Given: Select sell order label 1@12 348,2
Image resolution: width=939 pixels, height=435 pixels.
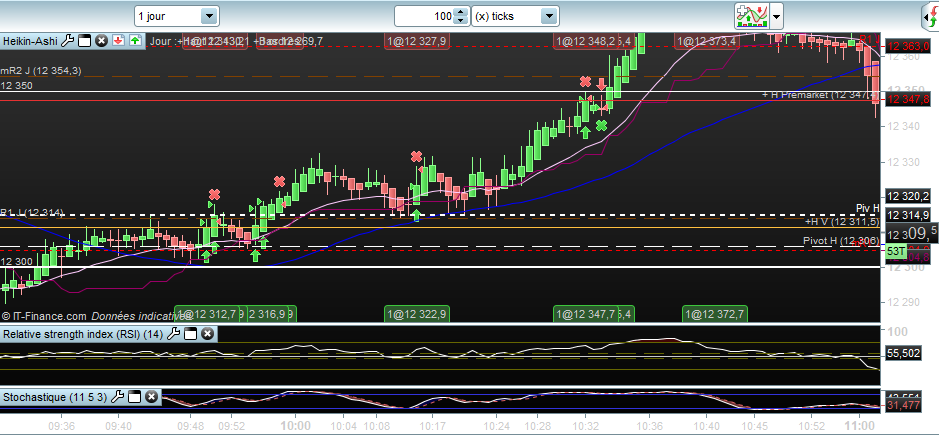Looking at the screenshot, I should [x=586, y=41].
